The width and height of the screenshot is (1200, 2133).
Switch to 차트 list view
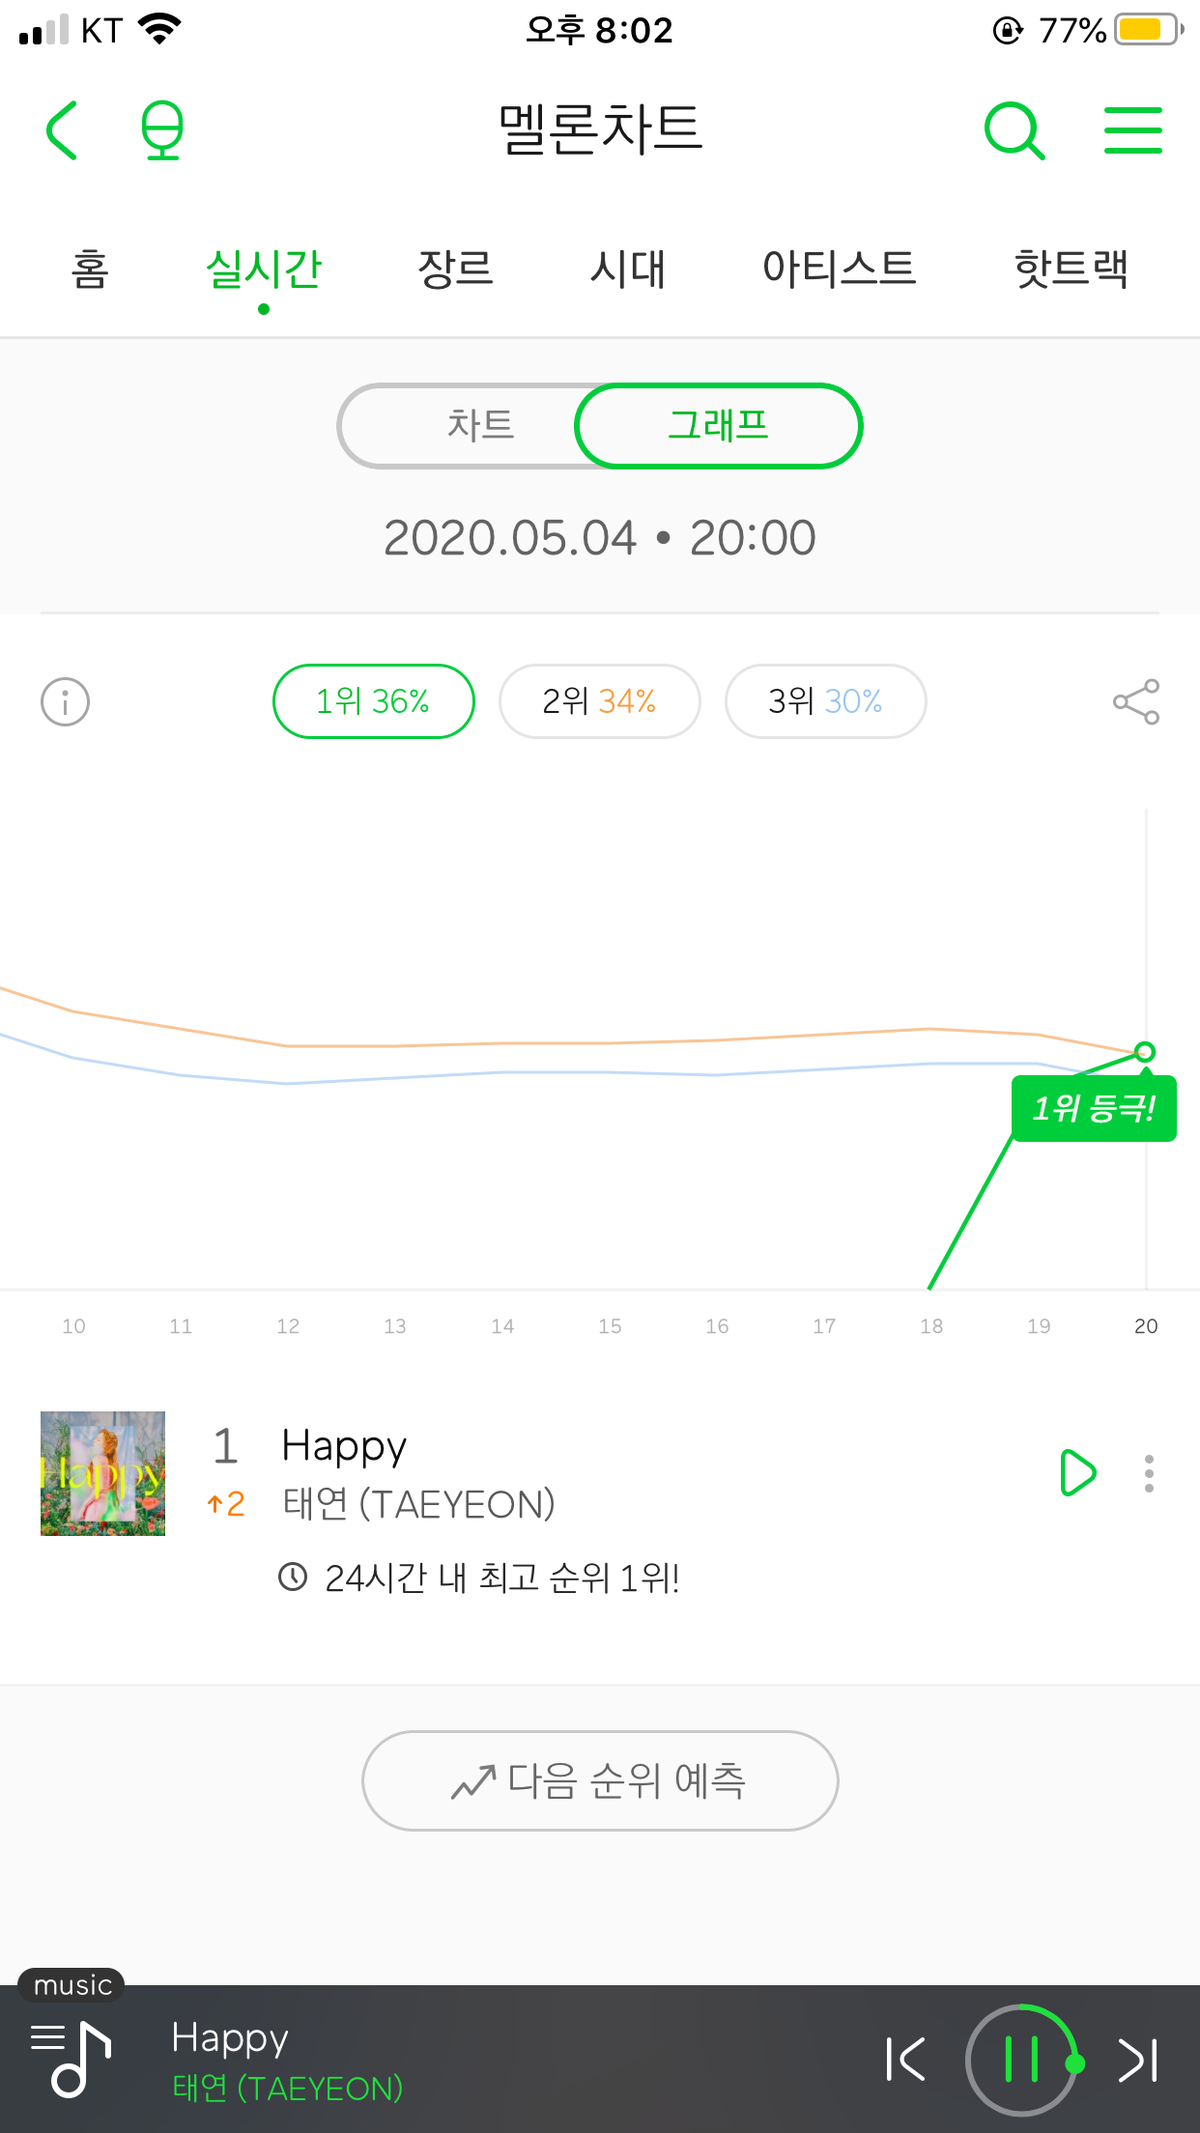pos(480,426)
